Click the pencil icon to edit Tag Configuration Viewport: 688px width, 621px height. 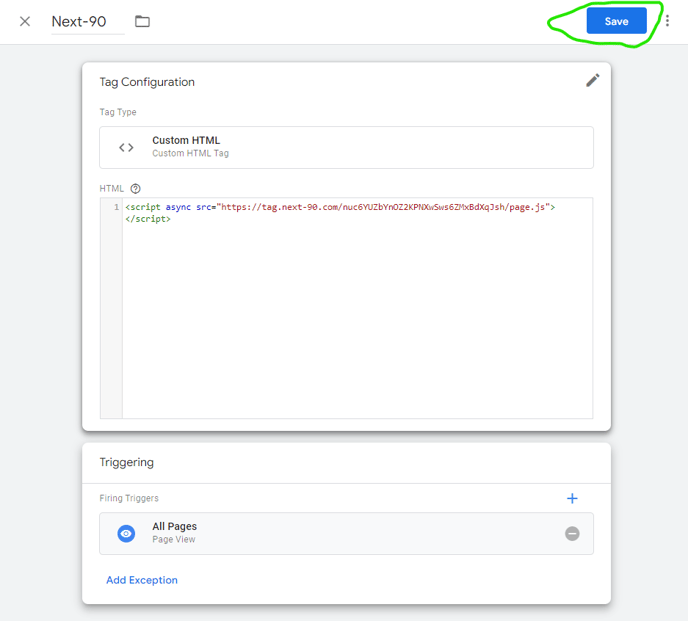click(592, 81)
